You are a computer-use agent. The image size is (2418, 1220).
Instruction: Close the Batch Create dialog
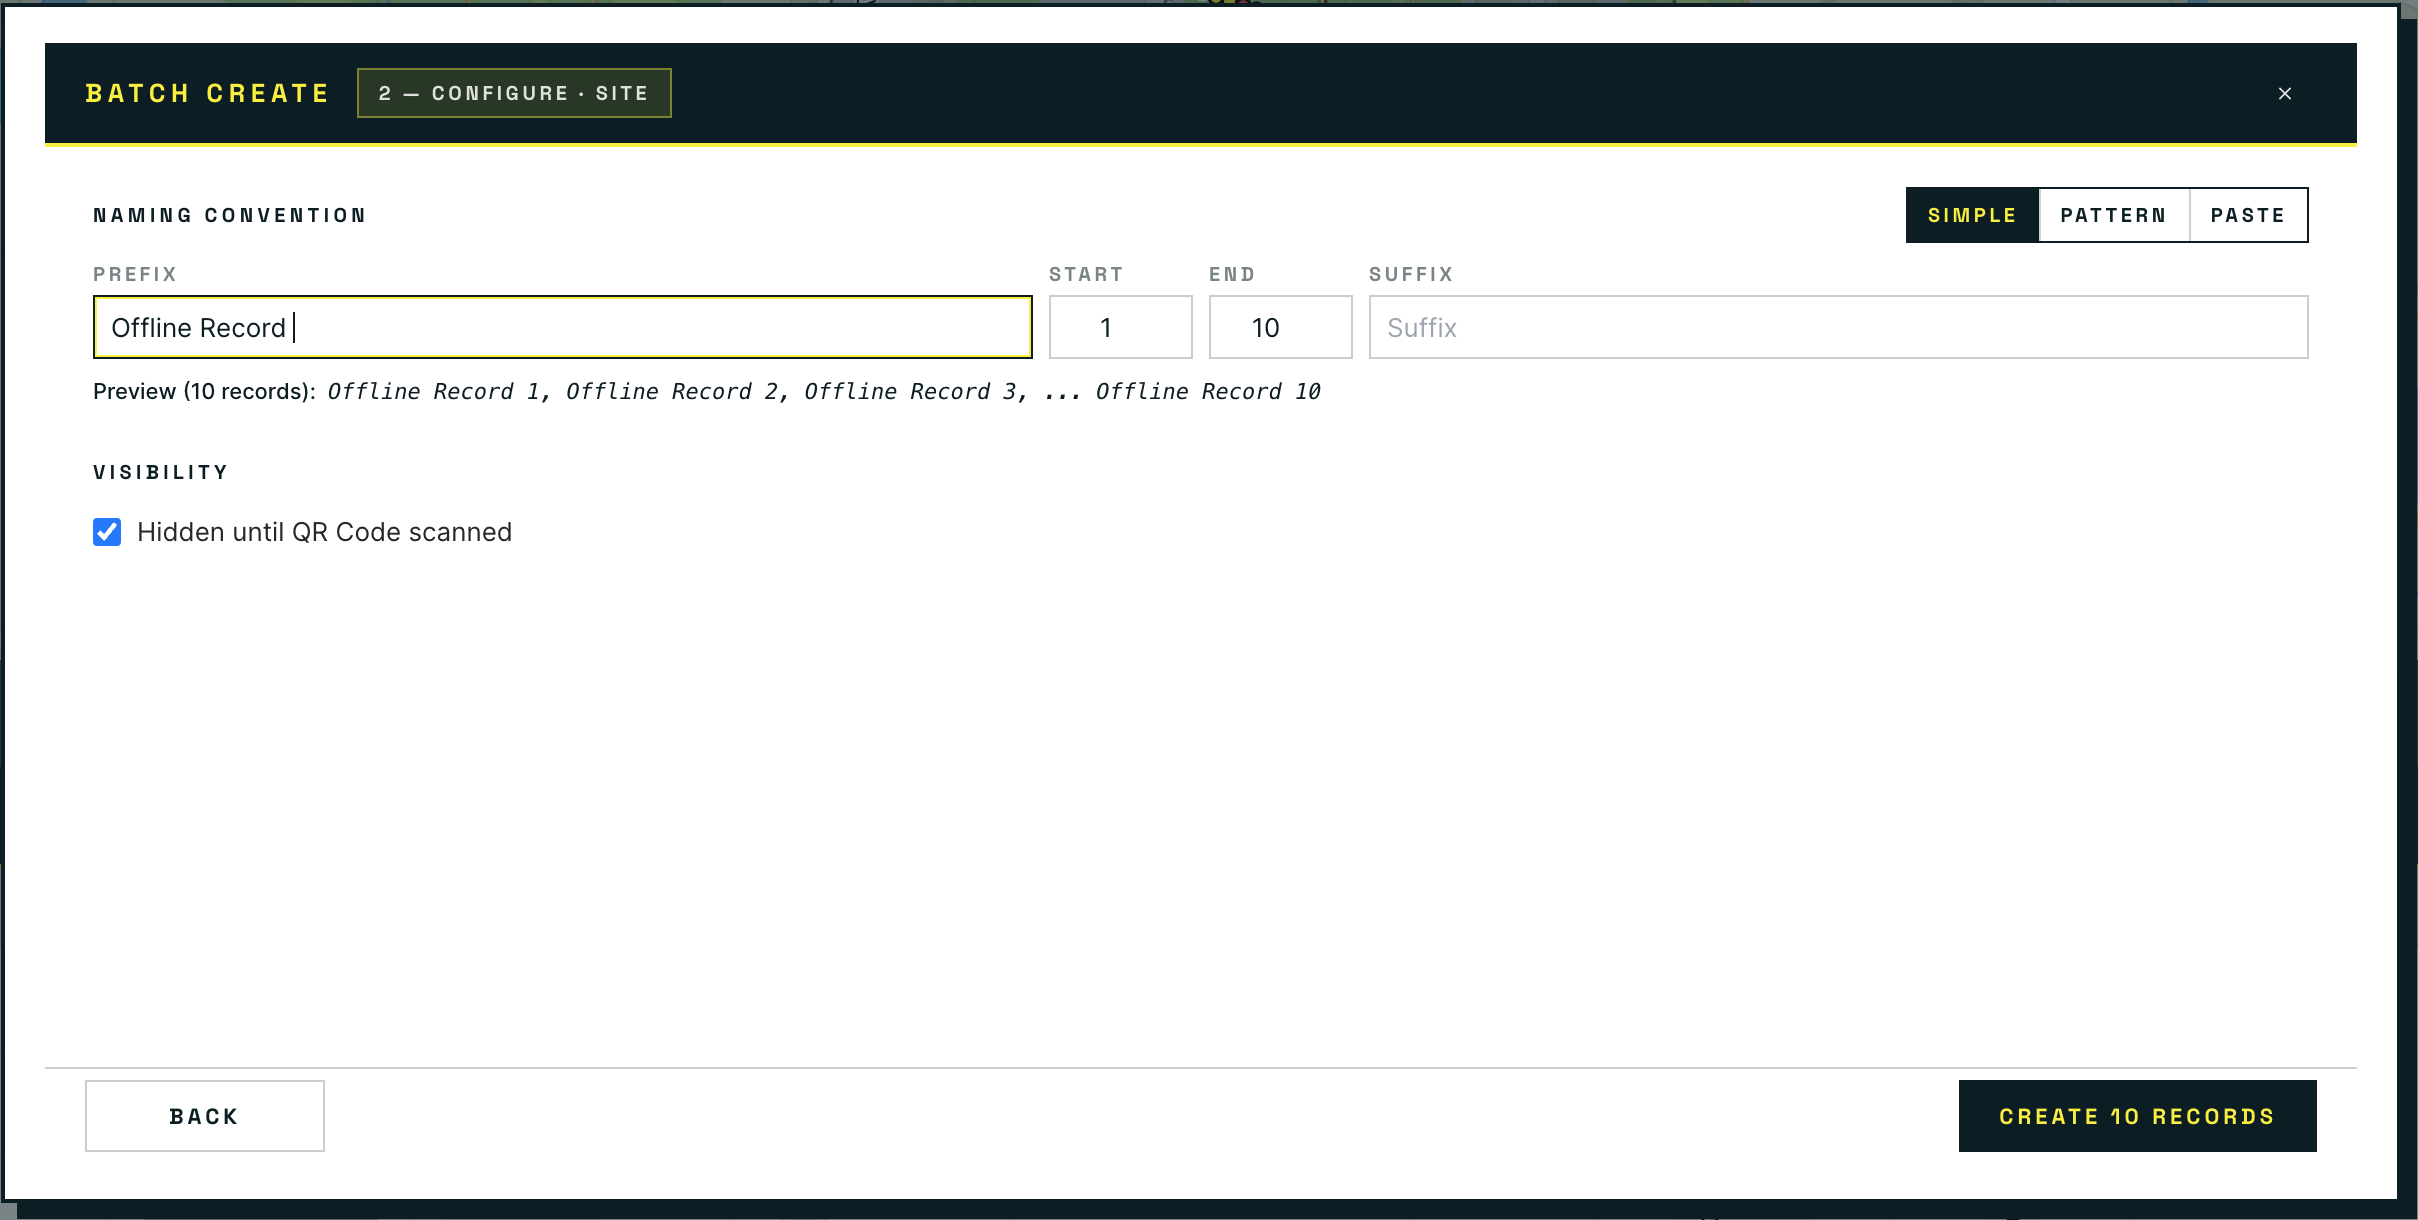click(x=2284, y=93)
